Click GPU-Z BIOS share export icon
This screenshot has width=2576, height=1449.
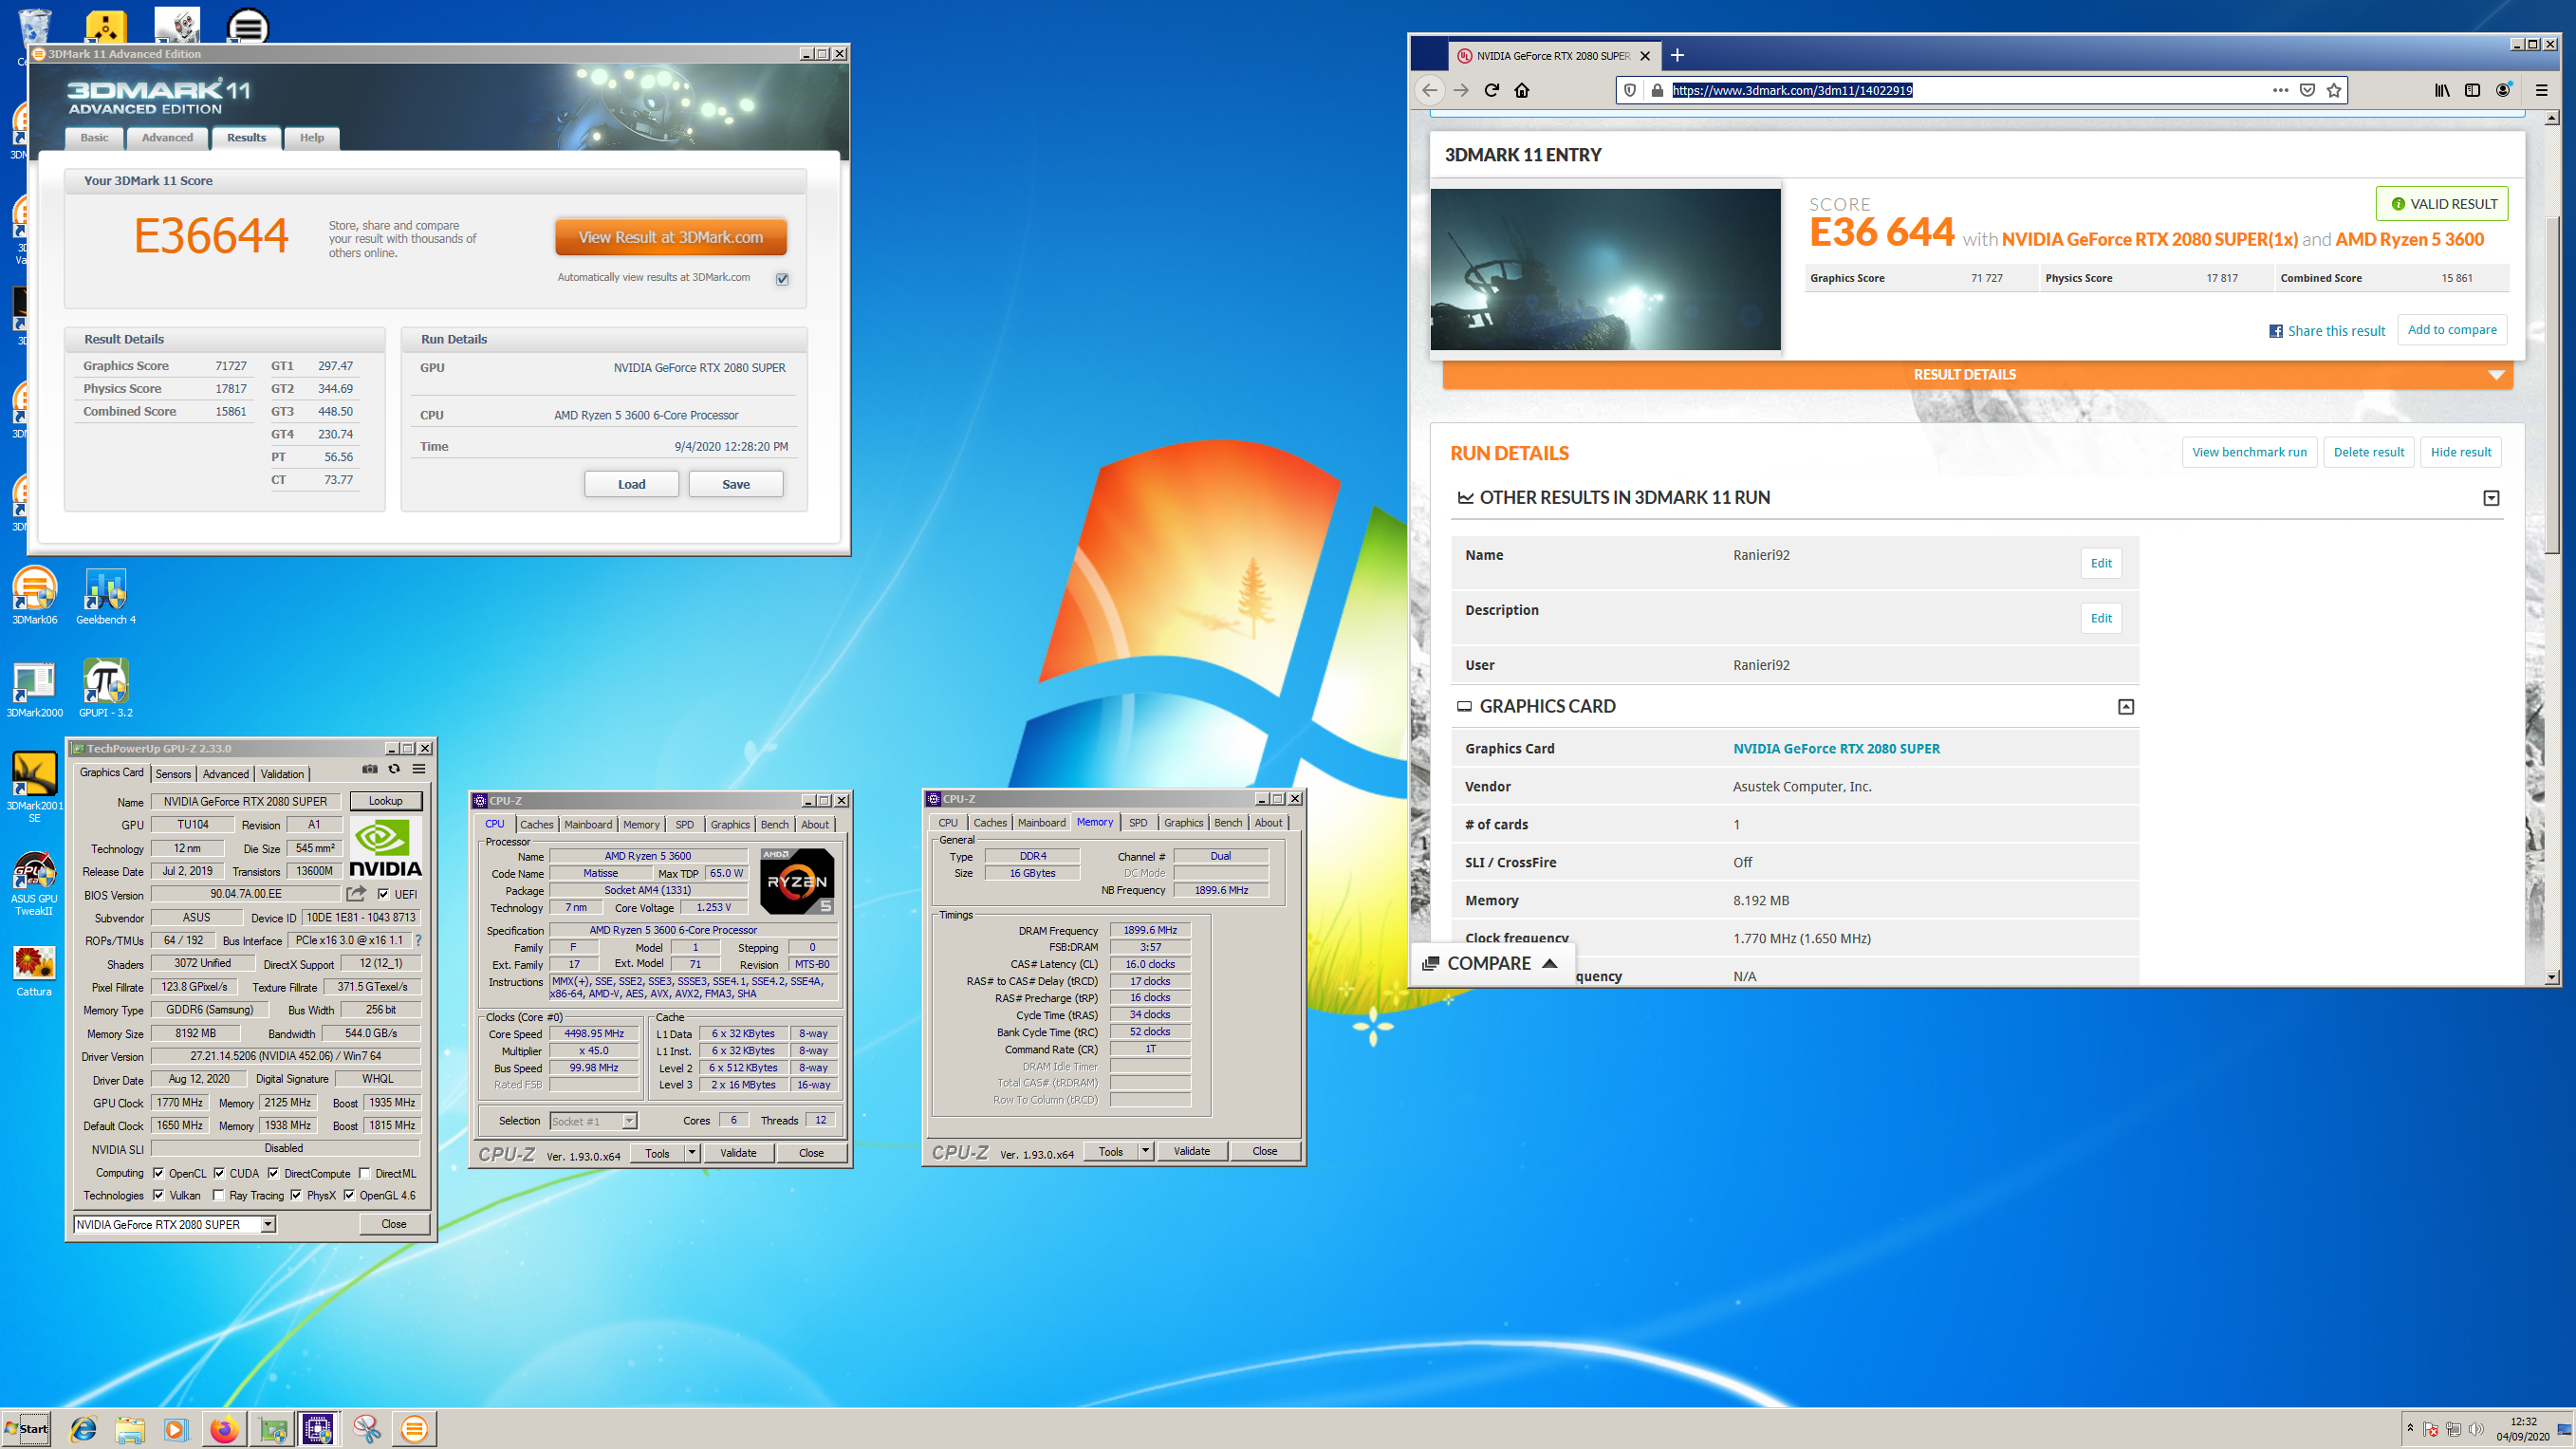click(x=356, y=894)
